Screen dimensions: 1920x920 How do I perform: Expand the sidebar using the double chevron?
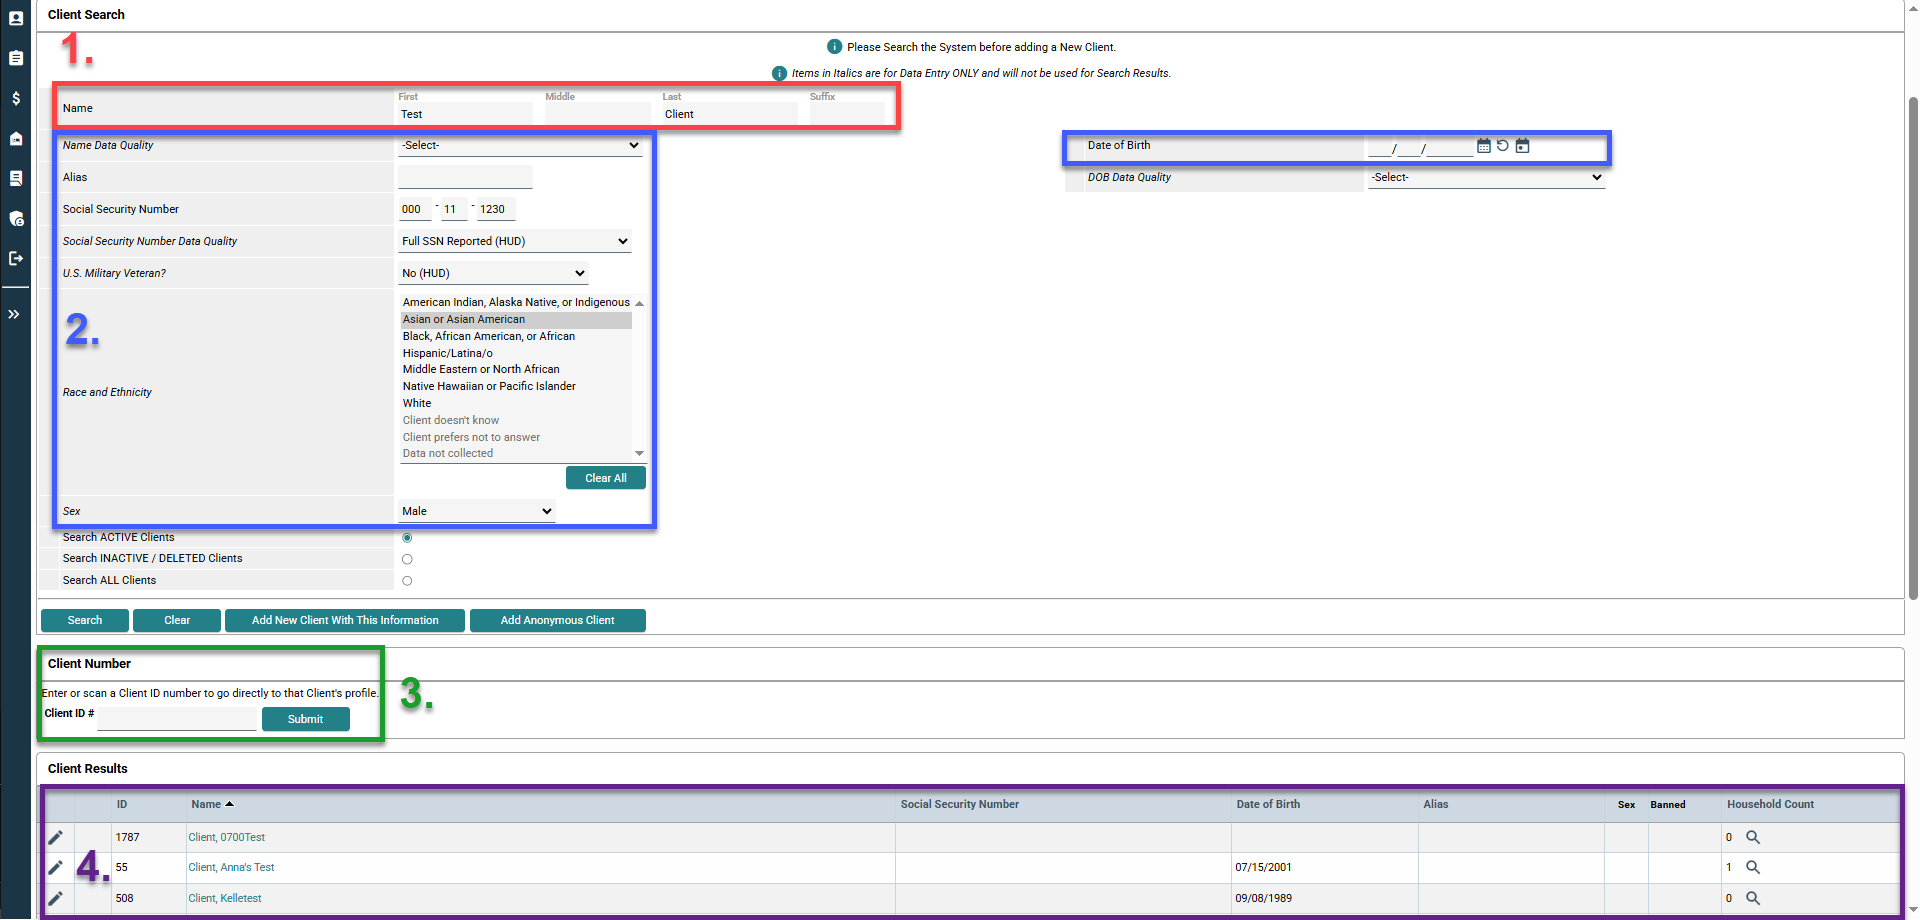[15, 314]
